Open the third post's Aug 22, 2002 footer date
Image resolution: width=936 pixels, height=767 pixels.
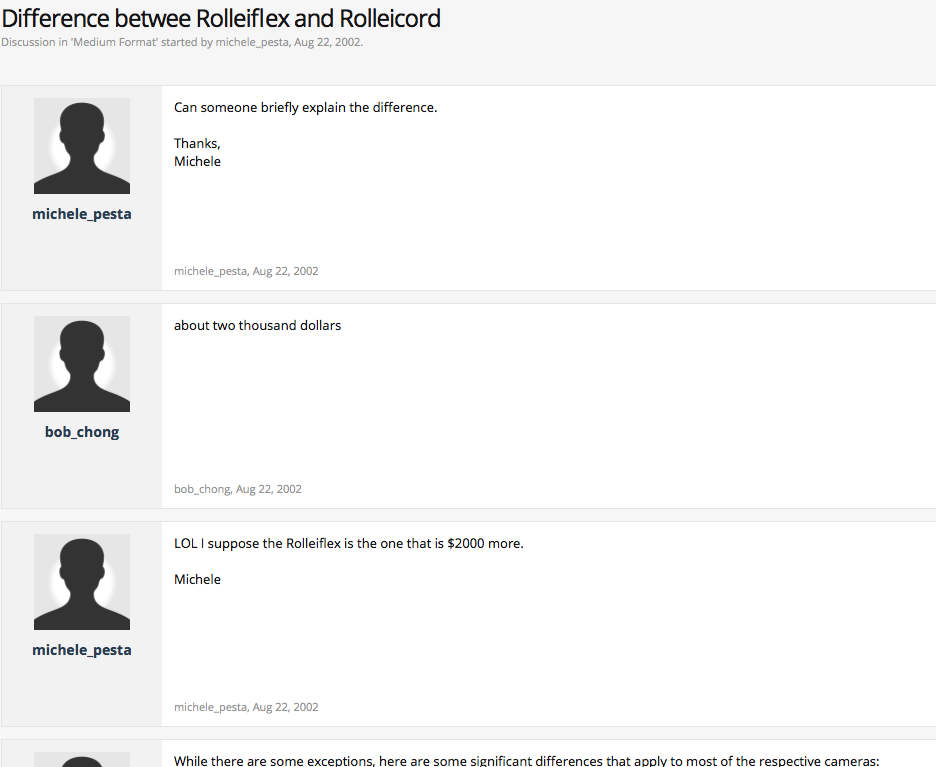[286, 707]
